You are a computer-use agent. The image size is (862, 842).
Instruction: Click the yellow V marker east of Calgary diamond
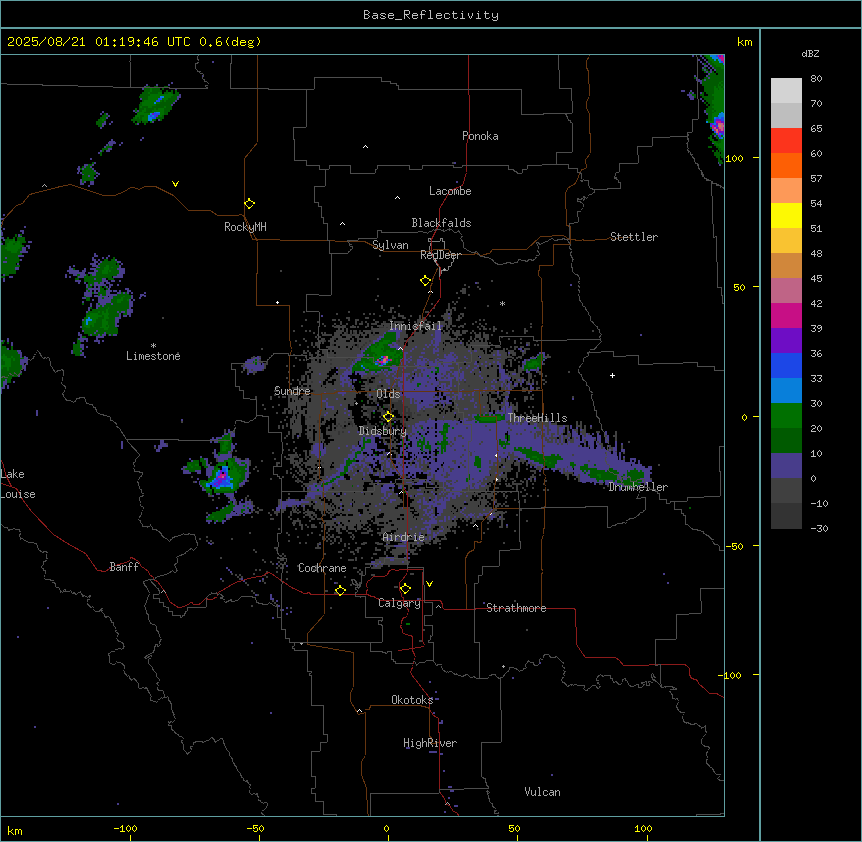429,584
